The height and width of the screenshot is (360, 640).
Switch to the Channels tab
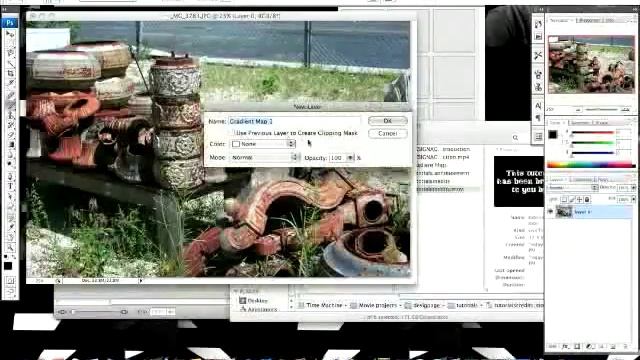581,179
